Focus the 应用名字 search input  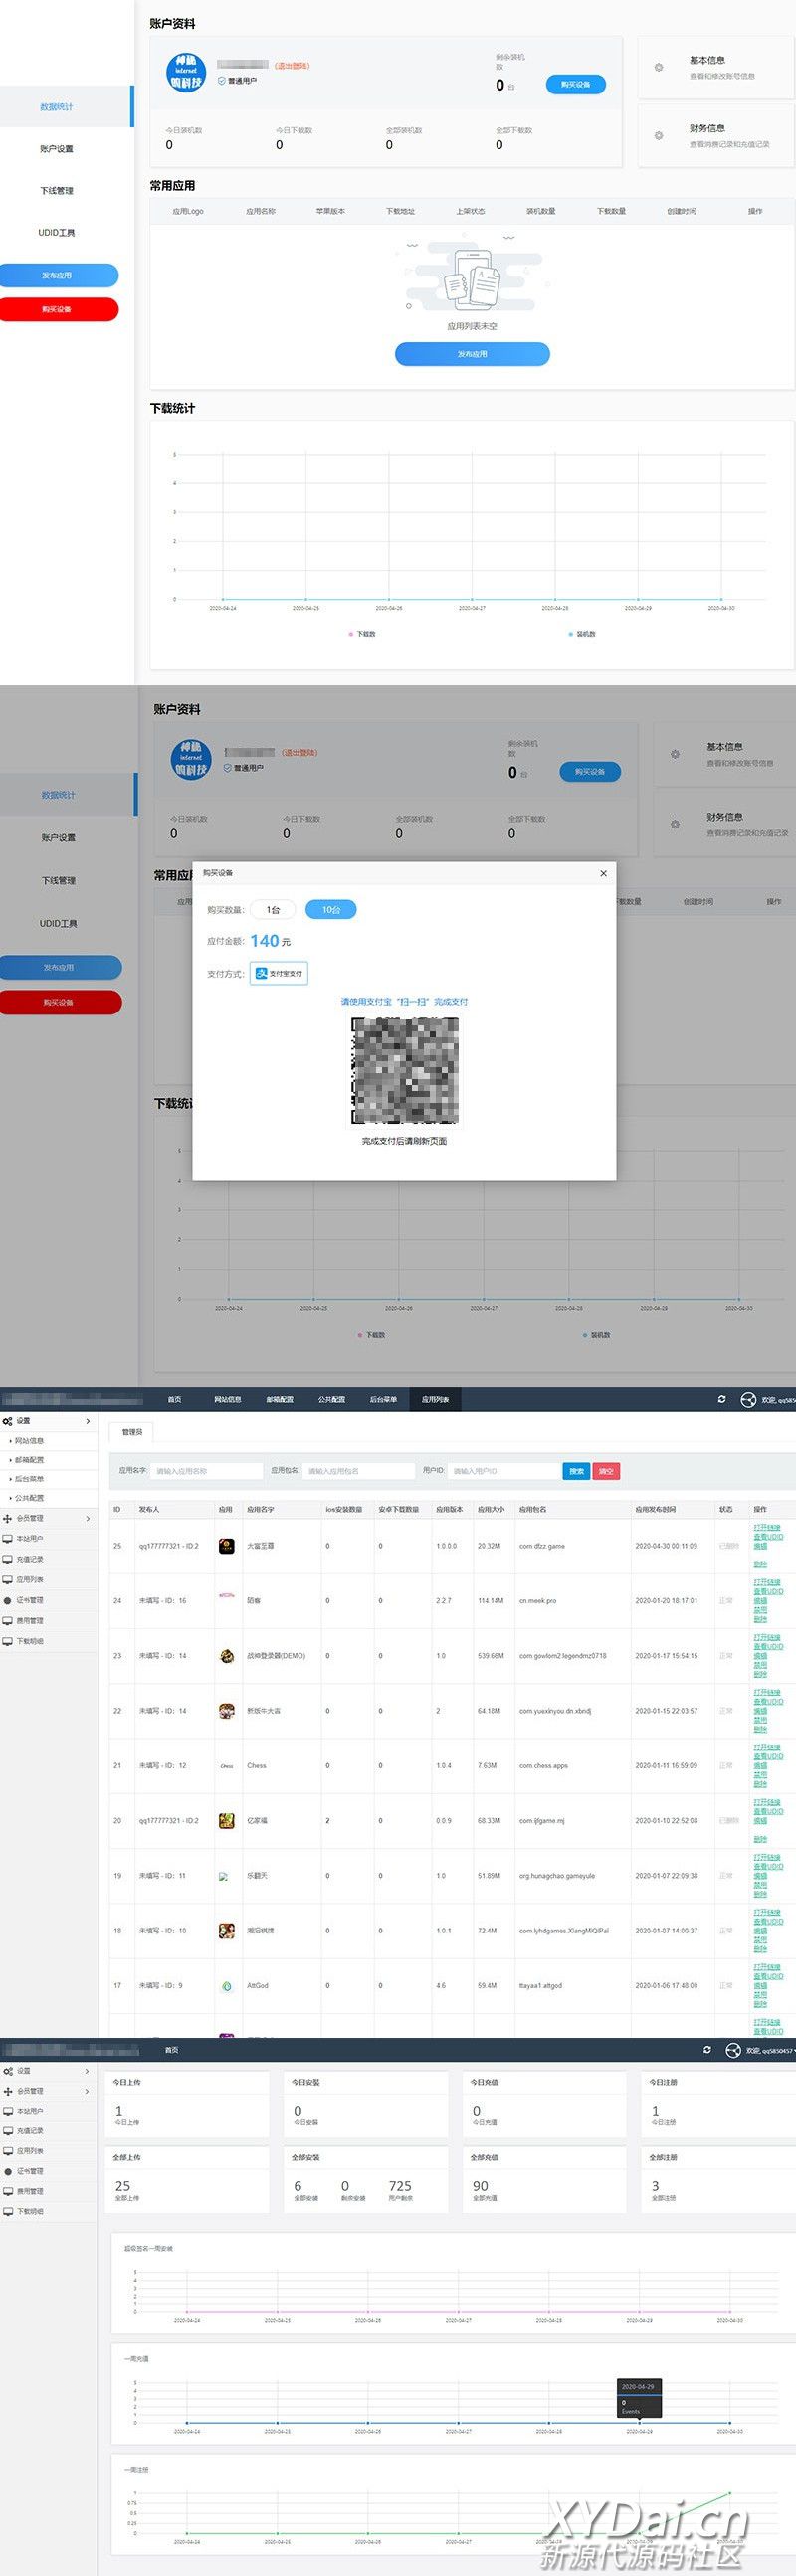[206, 1471]
